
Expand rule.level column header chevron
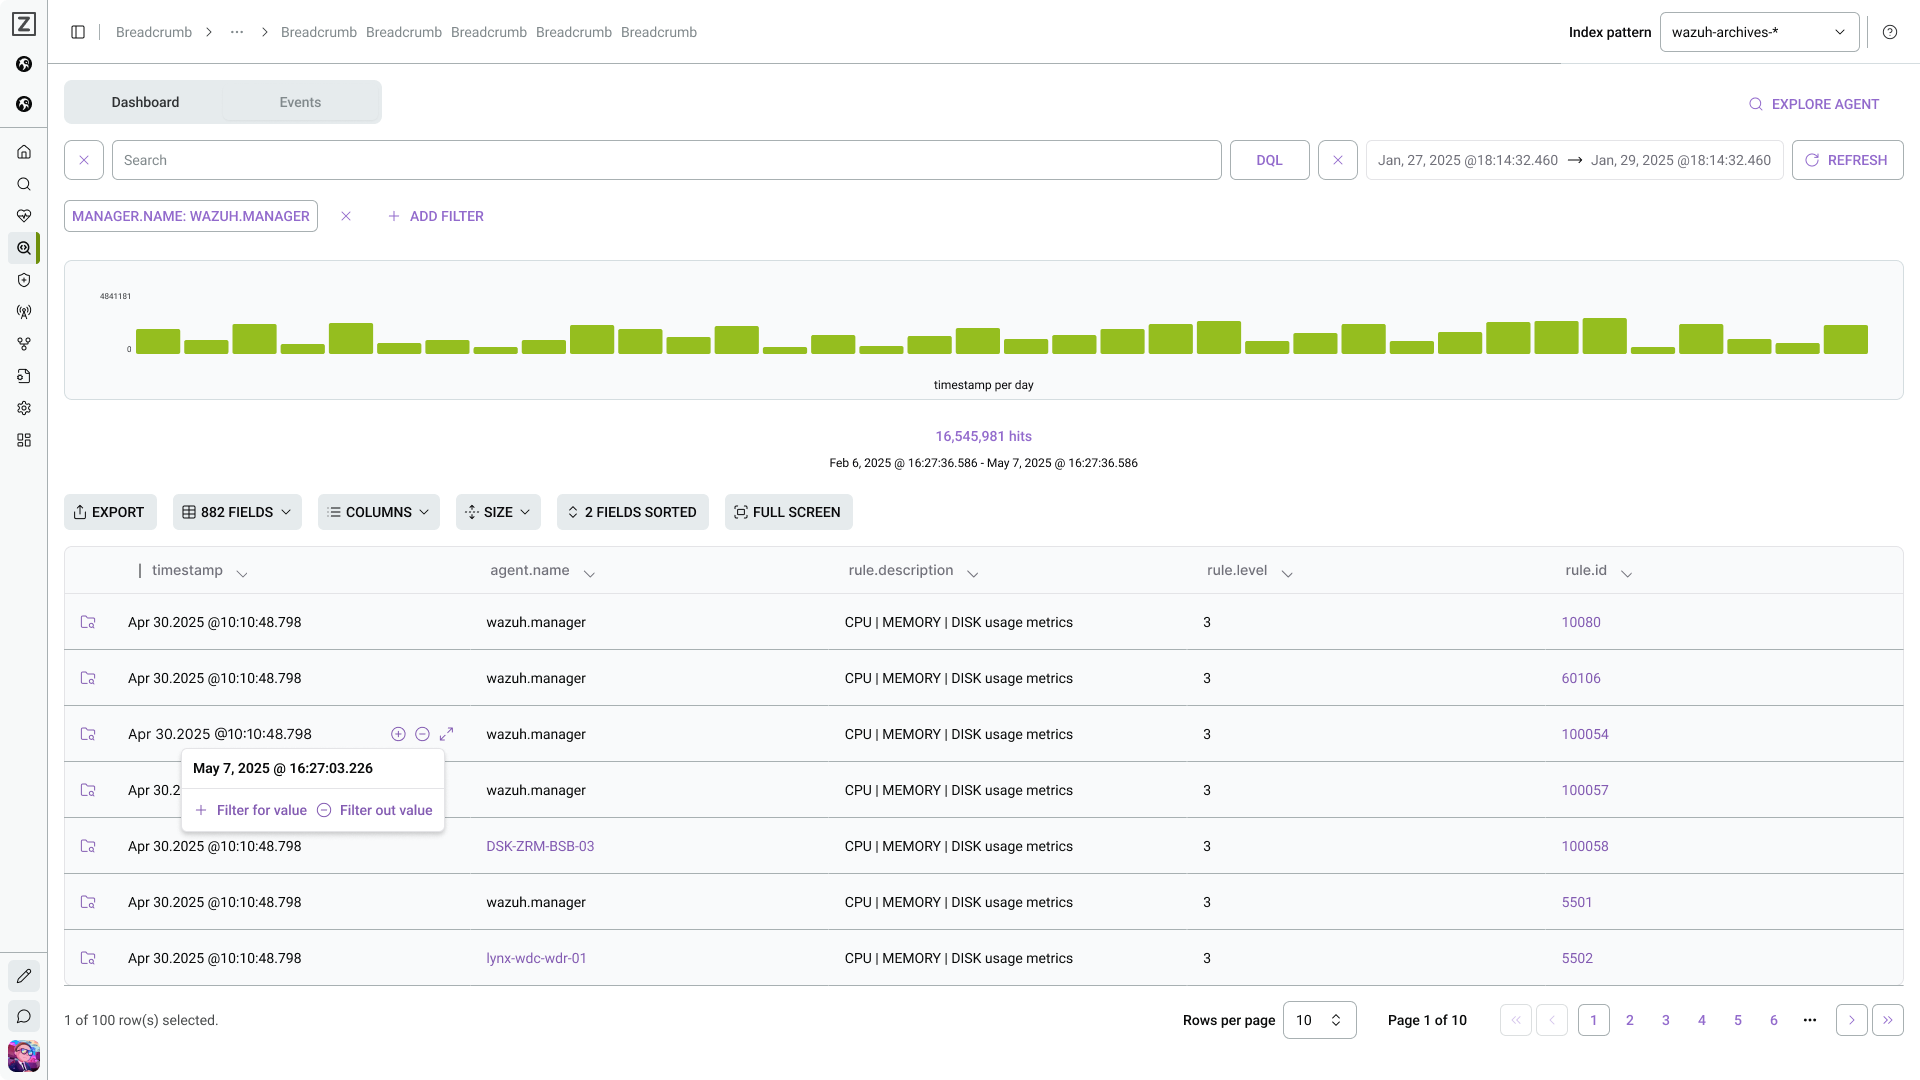point(1287,574)
